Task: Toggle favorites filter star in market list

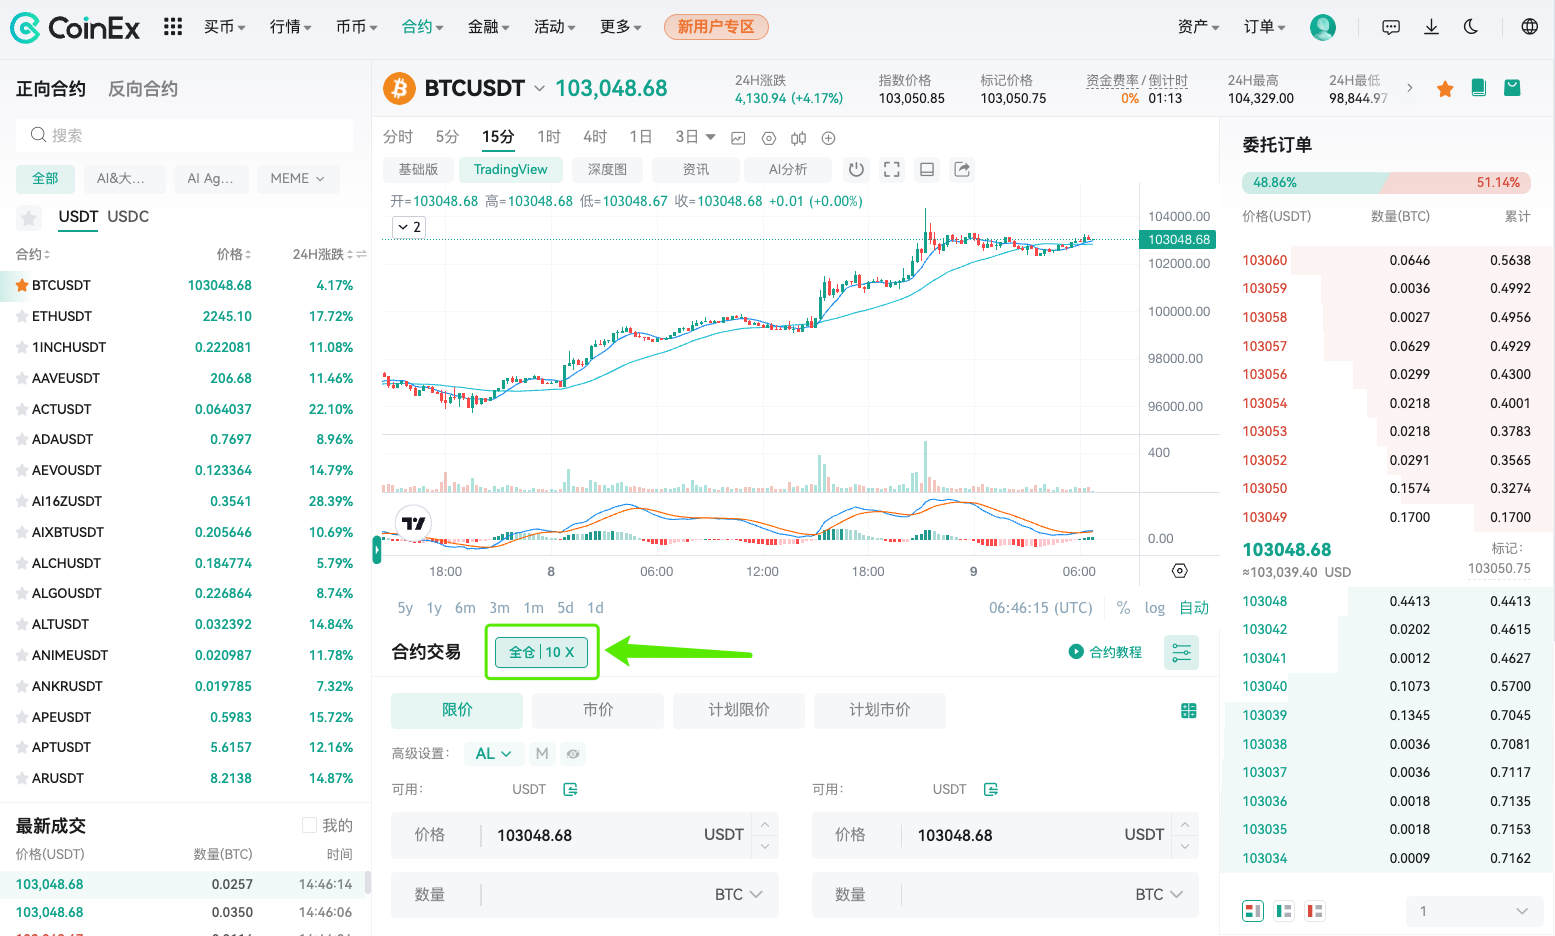Action: click(x=29, y=217)
